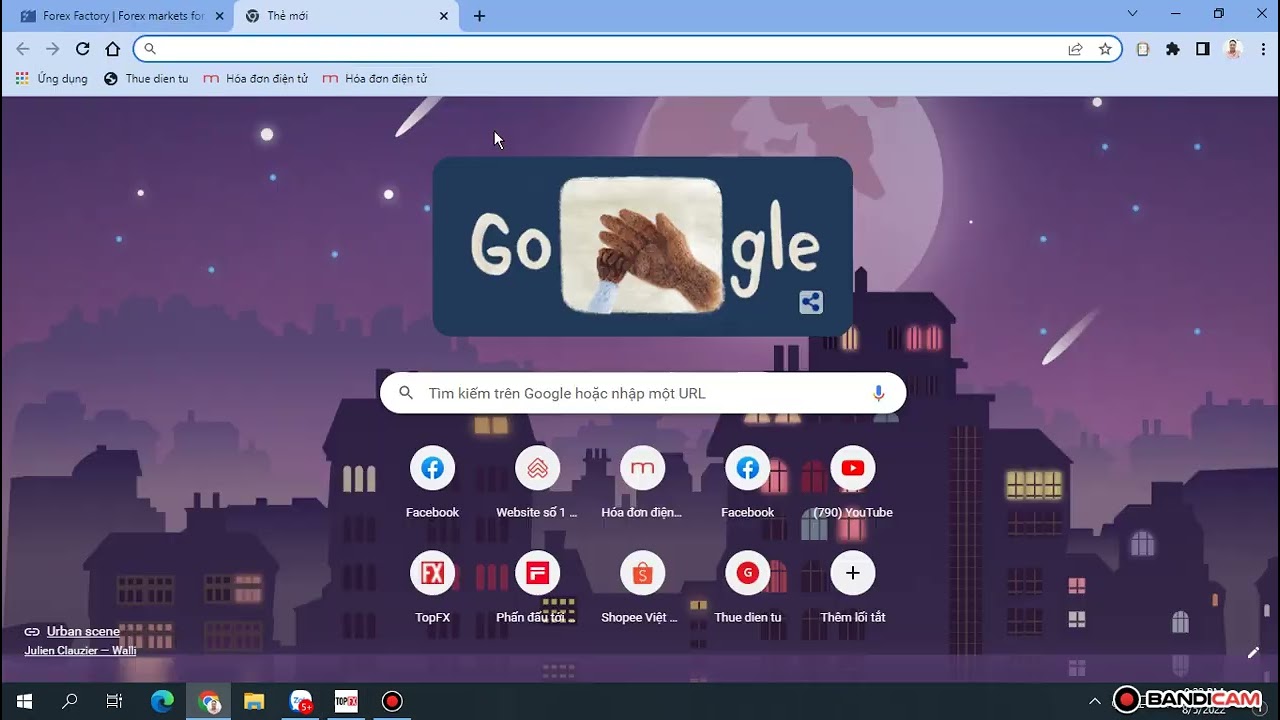Expand the tab search chevron
1280x720 pixels.
click(x=1132, y=14)
